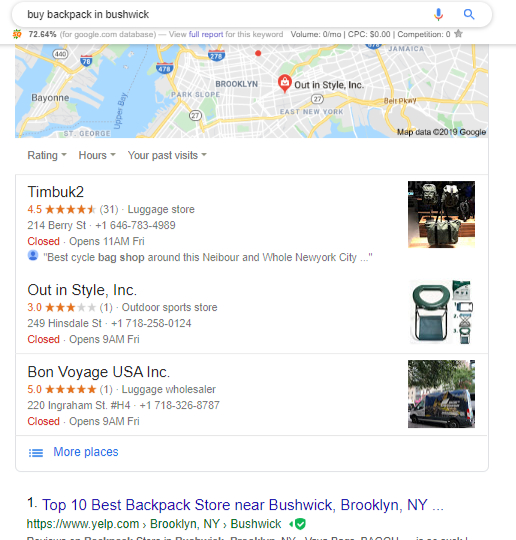Click the blue magnifying glass search icon
The image size is (516, 540).
[x=469, y=14]
